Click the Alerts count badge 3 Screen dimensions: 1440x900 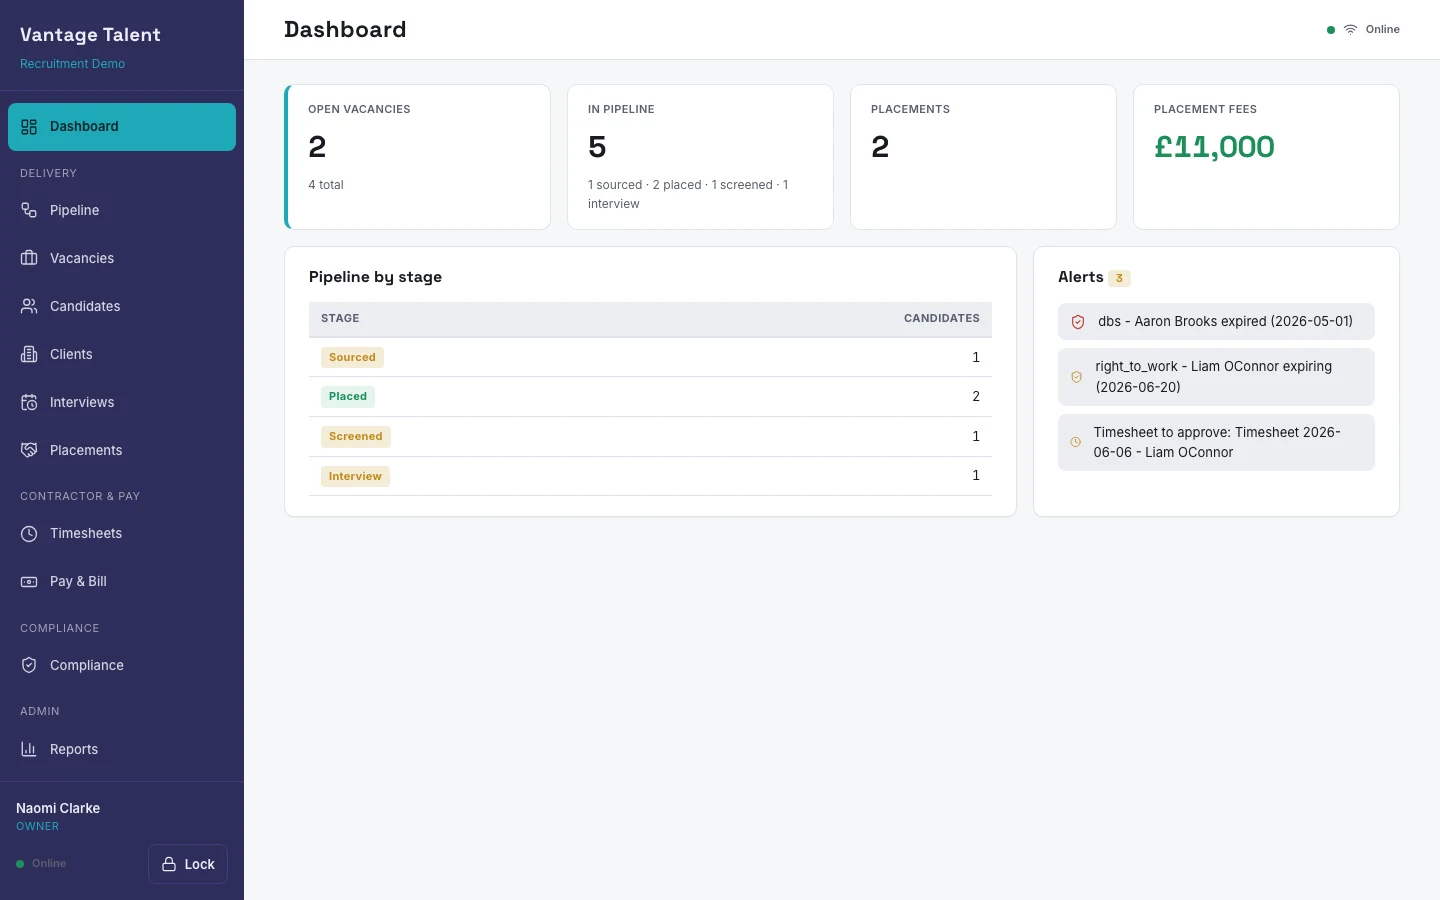[1119, 278]
